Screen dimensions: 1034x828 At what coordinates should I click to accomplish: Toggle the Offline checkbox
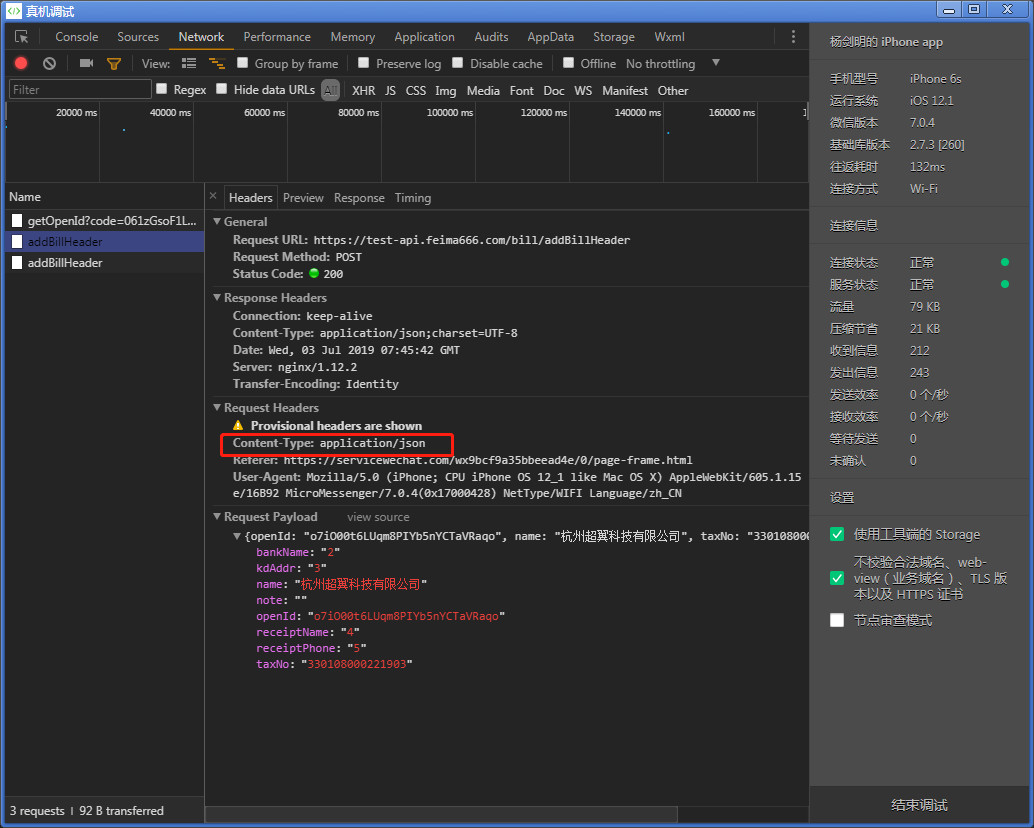[568, 63]
